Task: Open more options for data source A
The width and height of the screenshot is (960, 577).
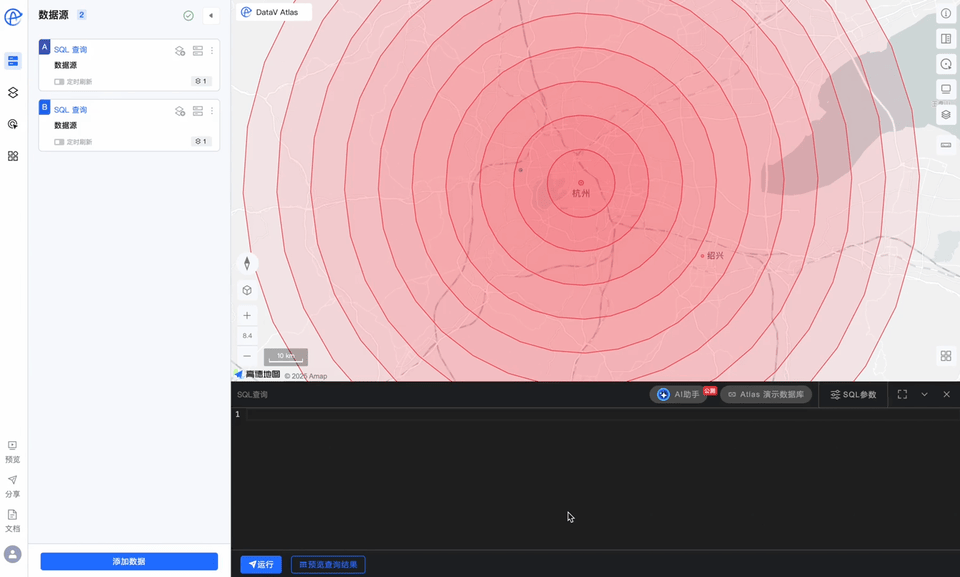Action: [x=212, y=51]
